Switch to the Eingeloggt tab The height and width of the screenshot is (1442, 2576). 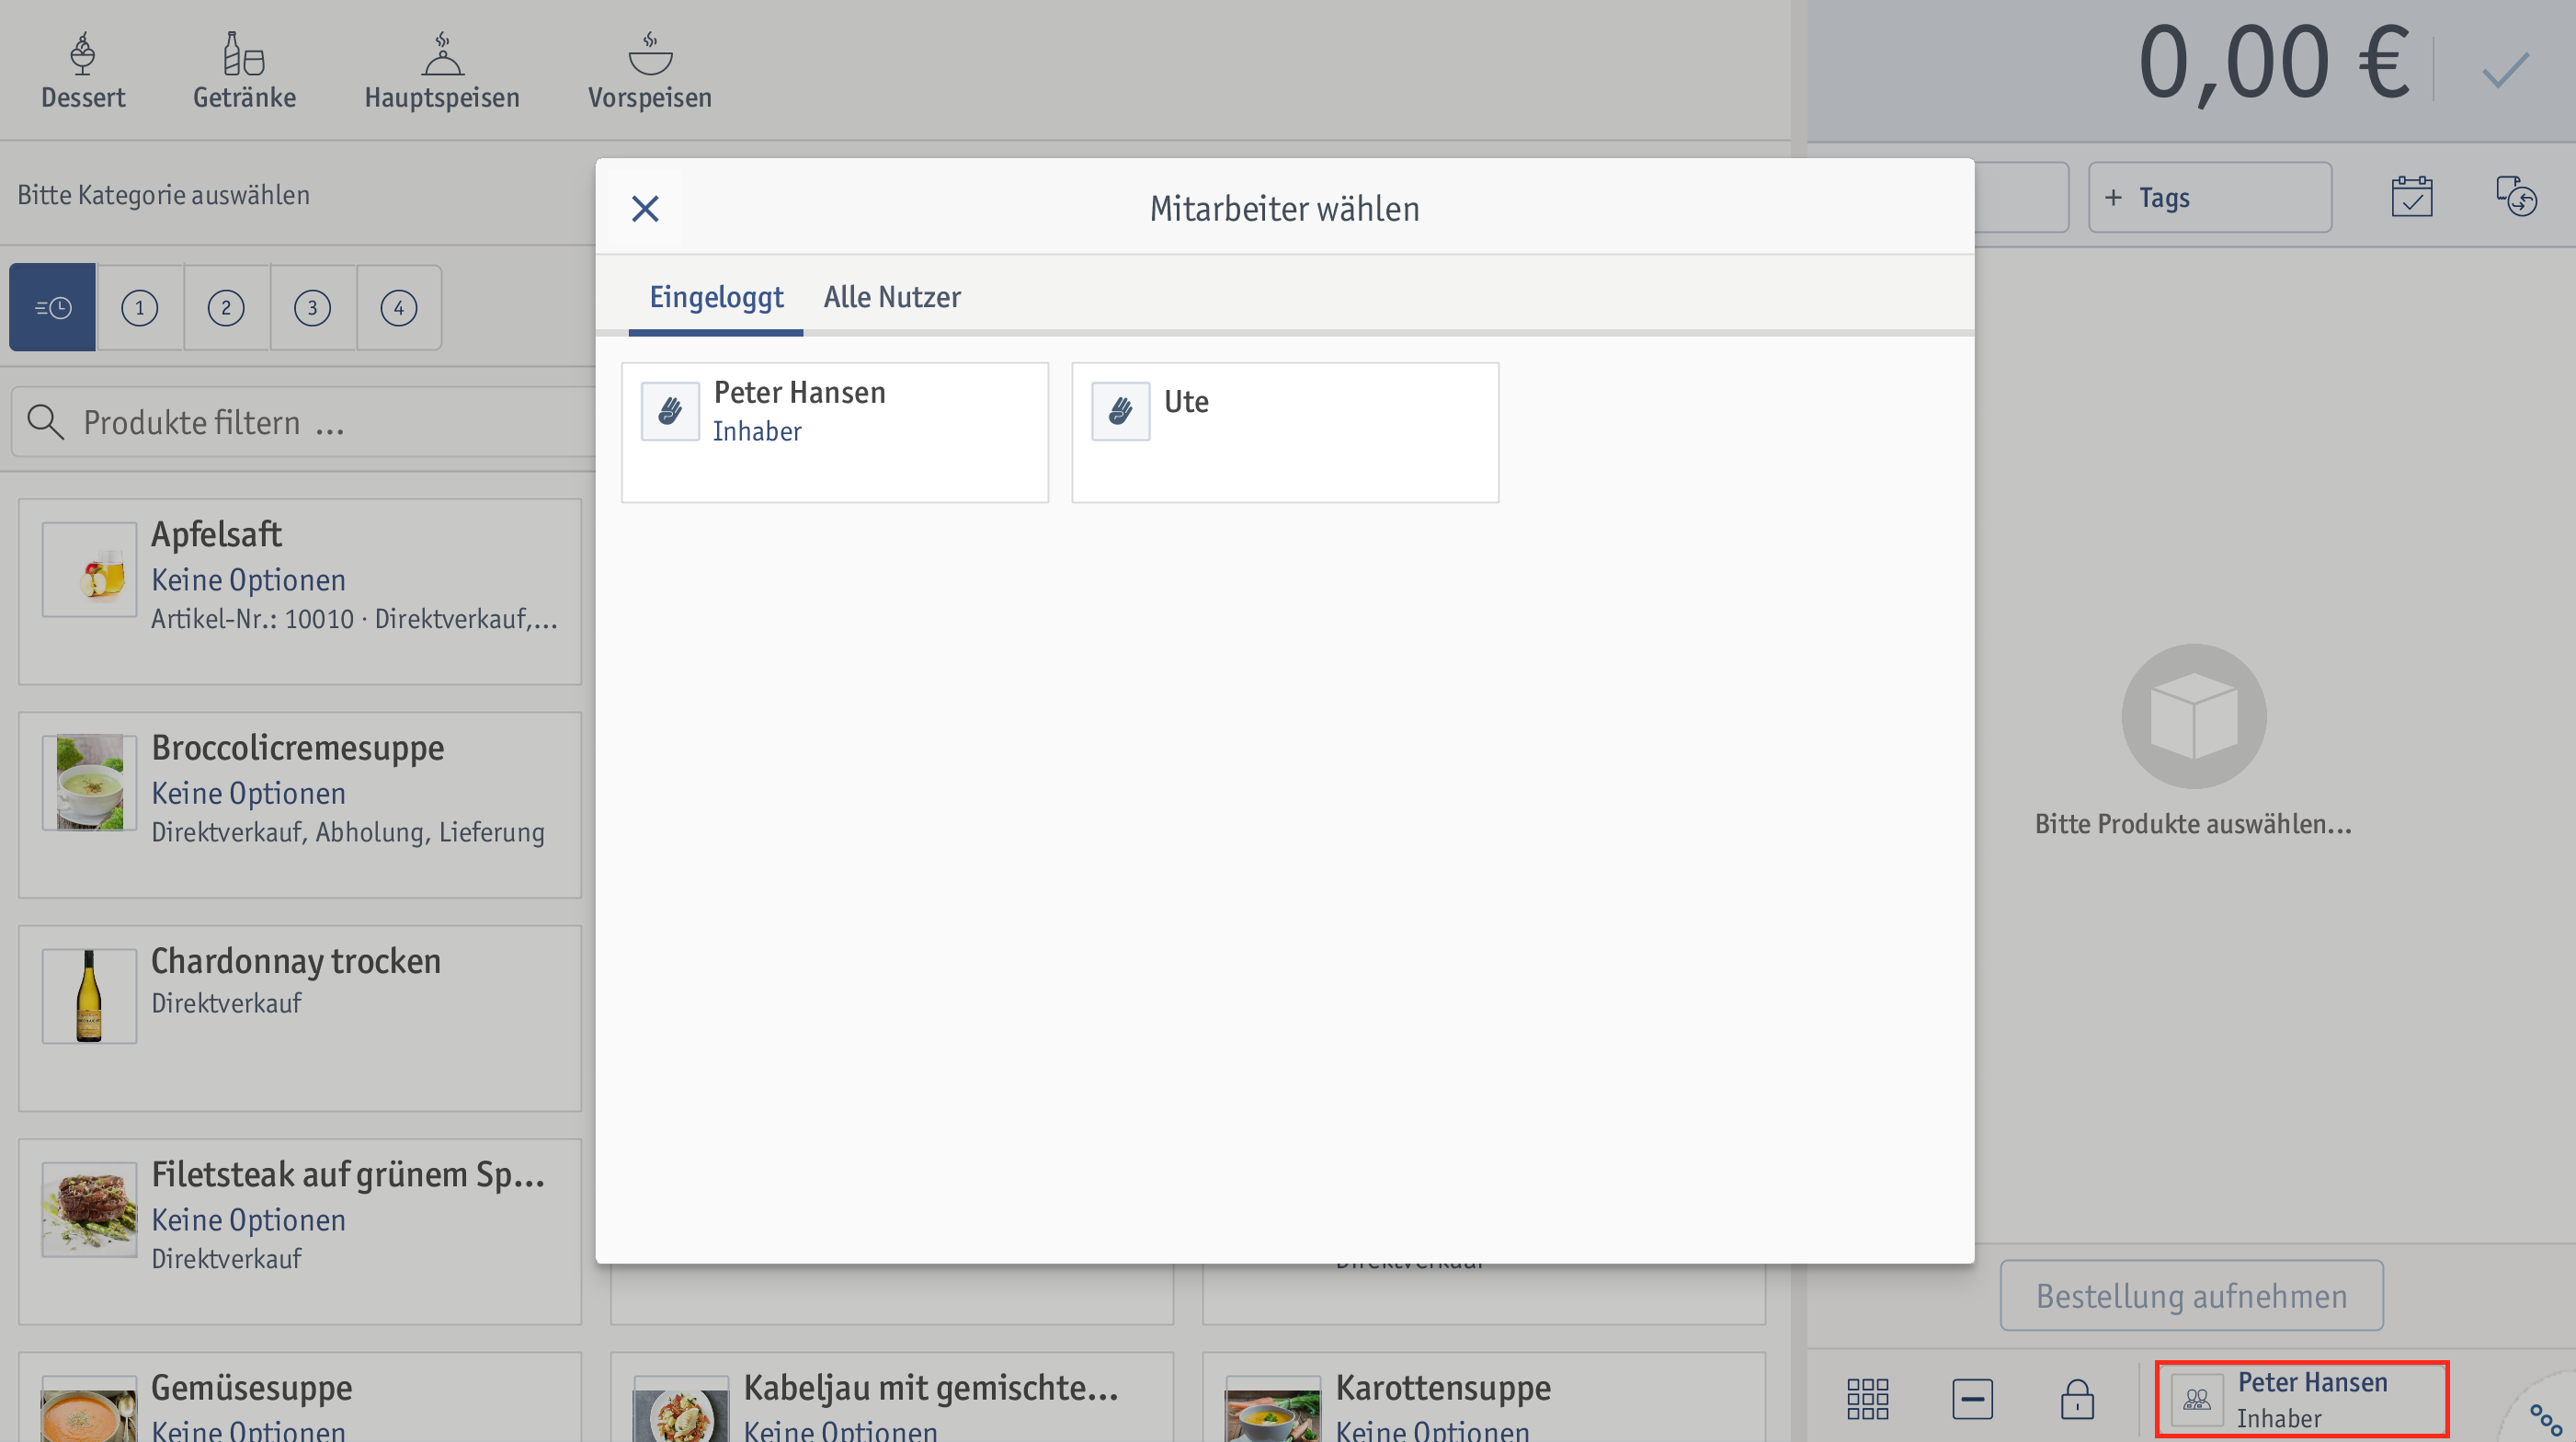click(x=716, y=297)
